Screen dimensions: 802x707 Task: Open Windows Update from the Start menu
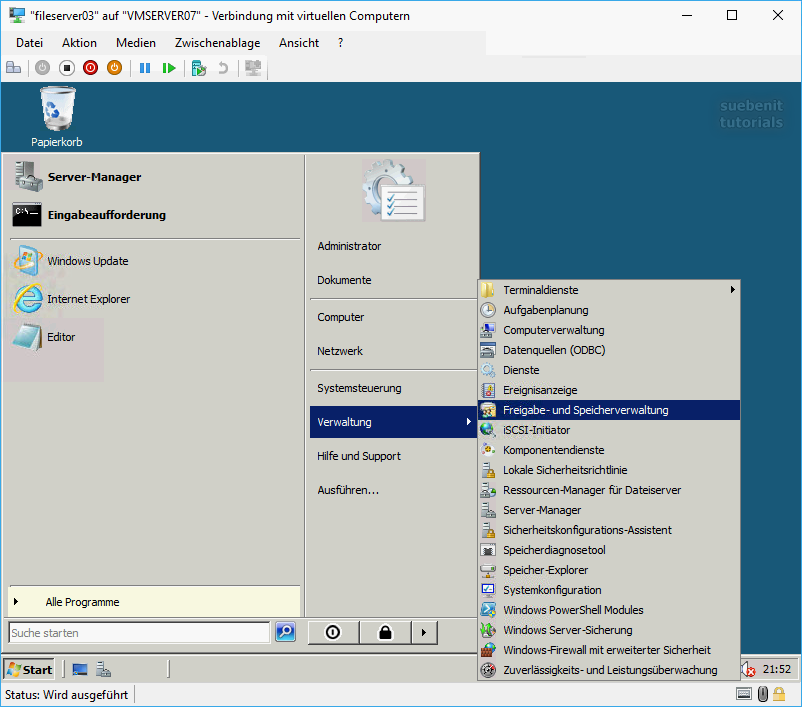click(x=154, y=261)
